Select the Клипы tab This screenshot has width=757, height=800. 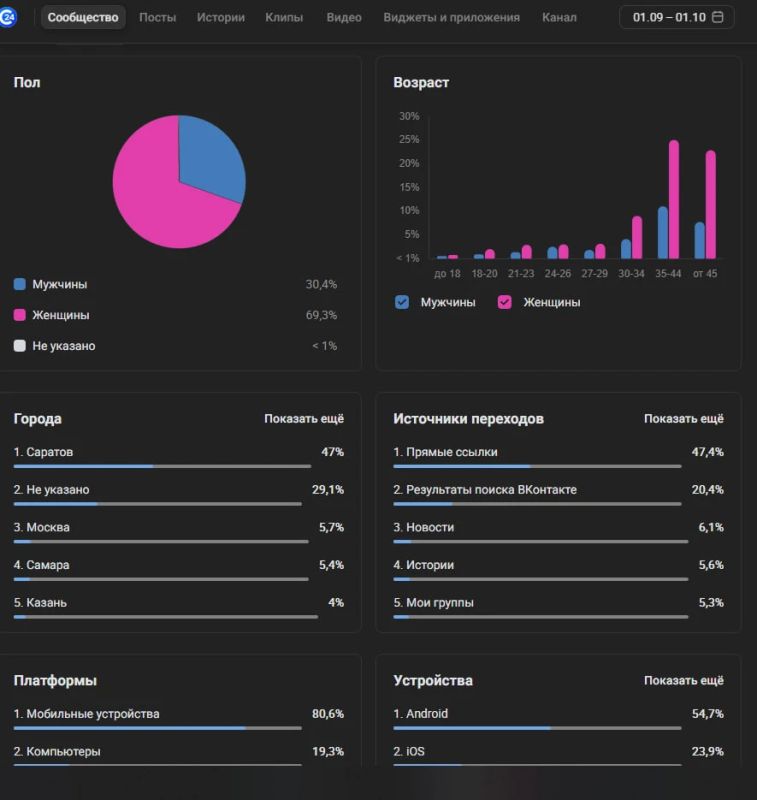pyautogui.click(x=284, y=17)
